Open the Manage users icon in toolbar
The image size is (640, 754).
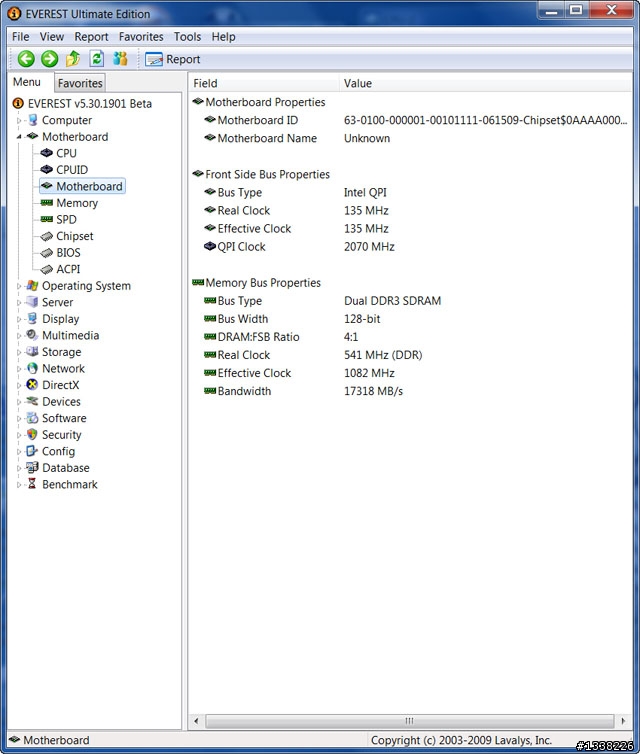tap(120, 59)
